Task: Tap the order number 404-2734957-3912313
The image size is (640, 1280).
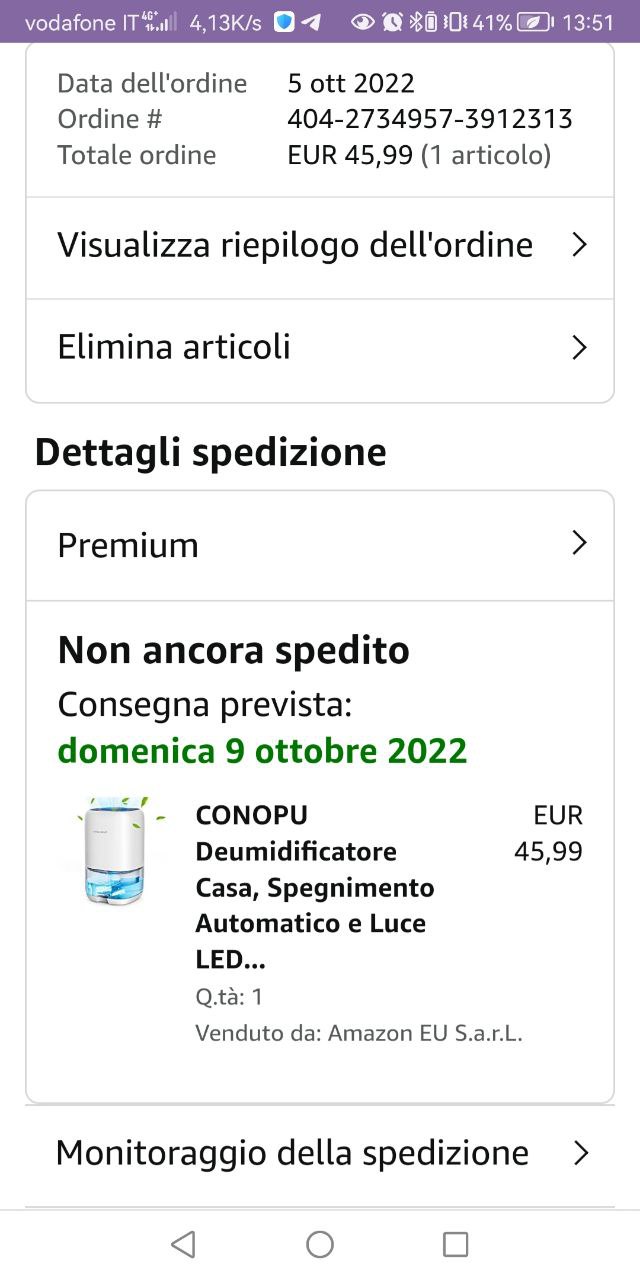Action: click(430, 119)
